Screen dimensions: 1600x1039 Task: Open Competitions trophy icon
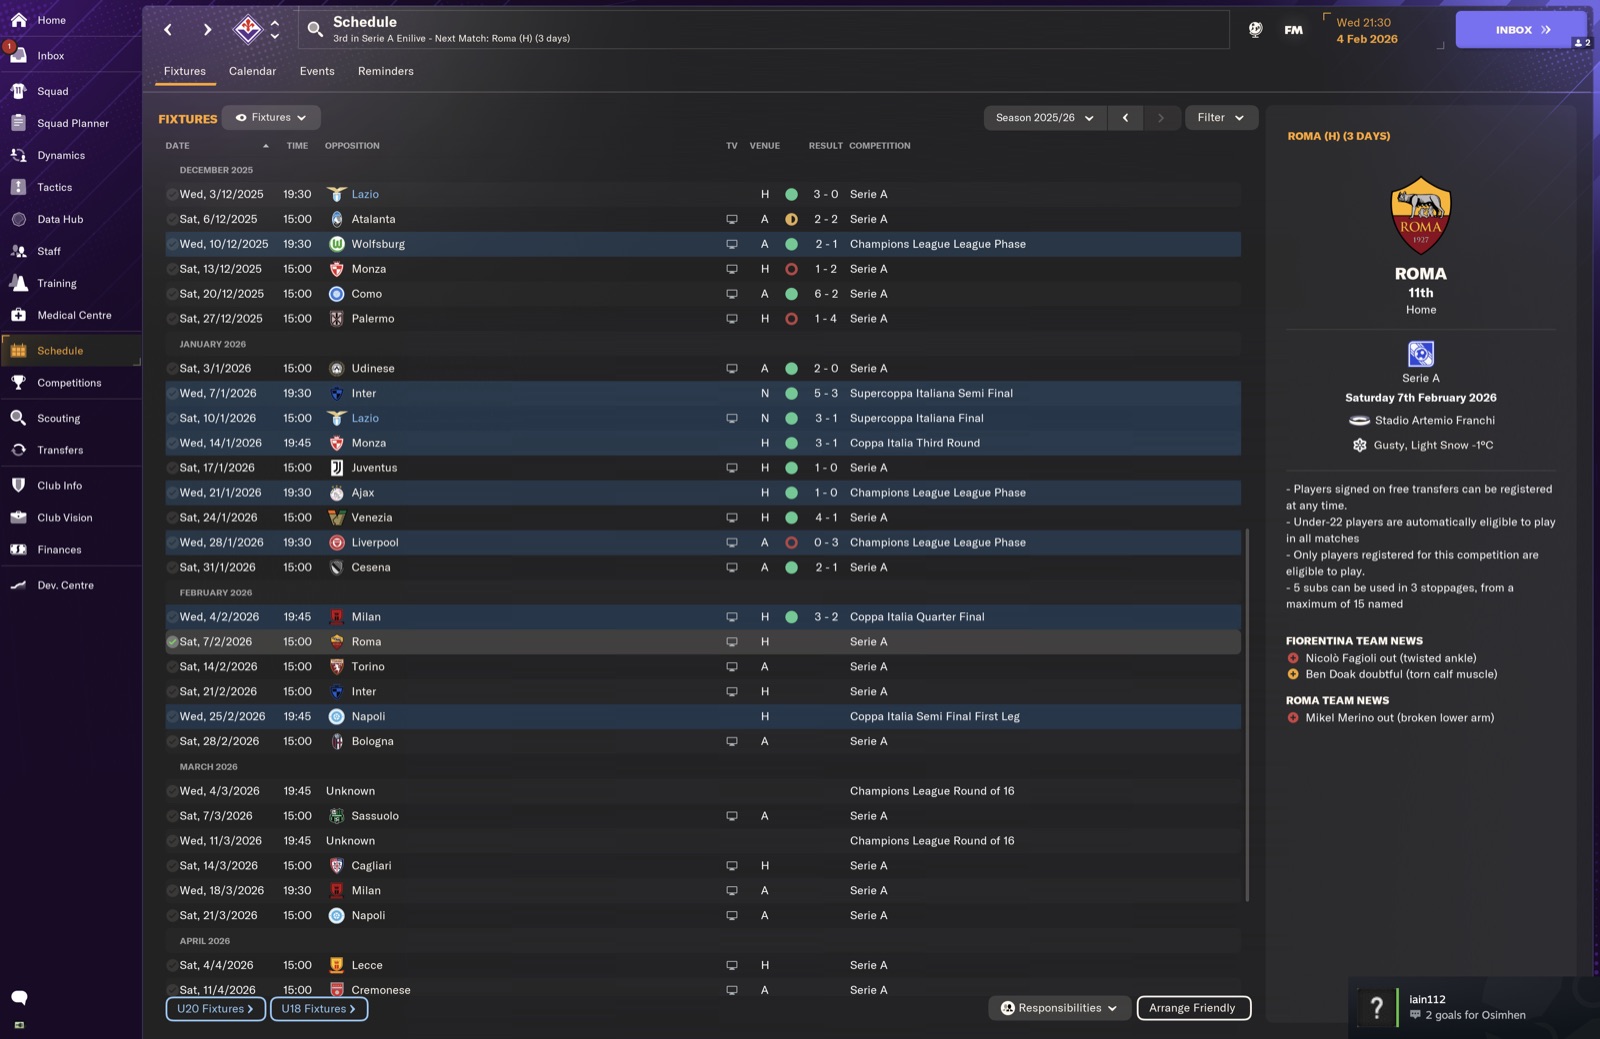pos(18,382)
